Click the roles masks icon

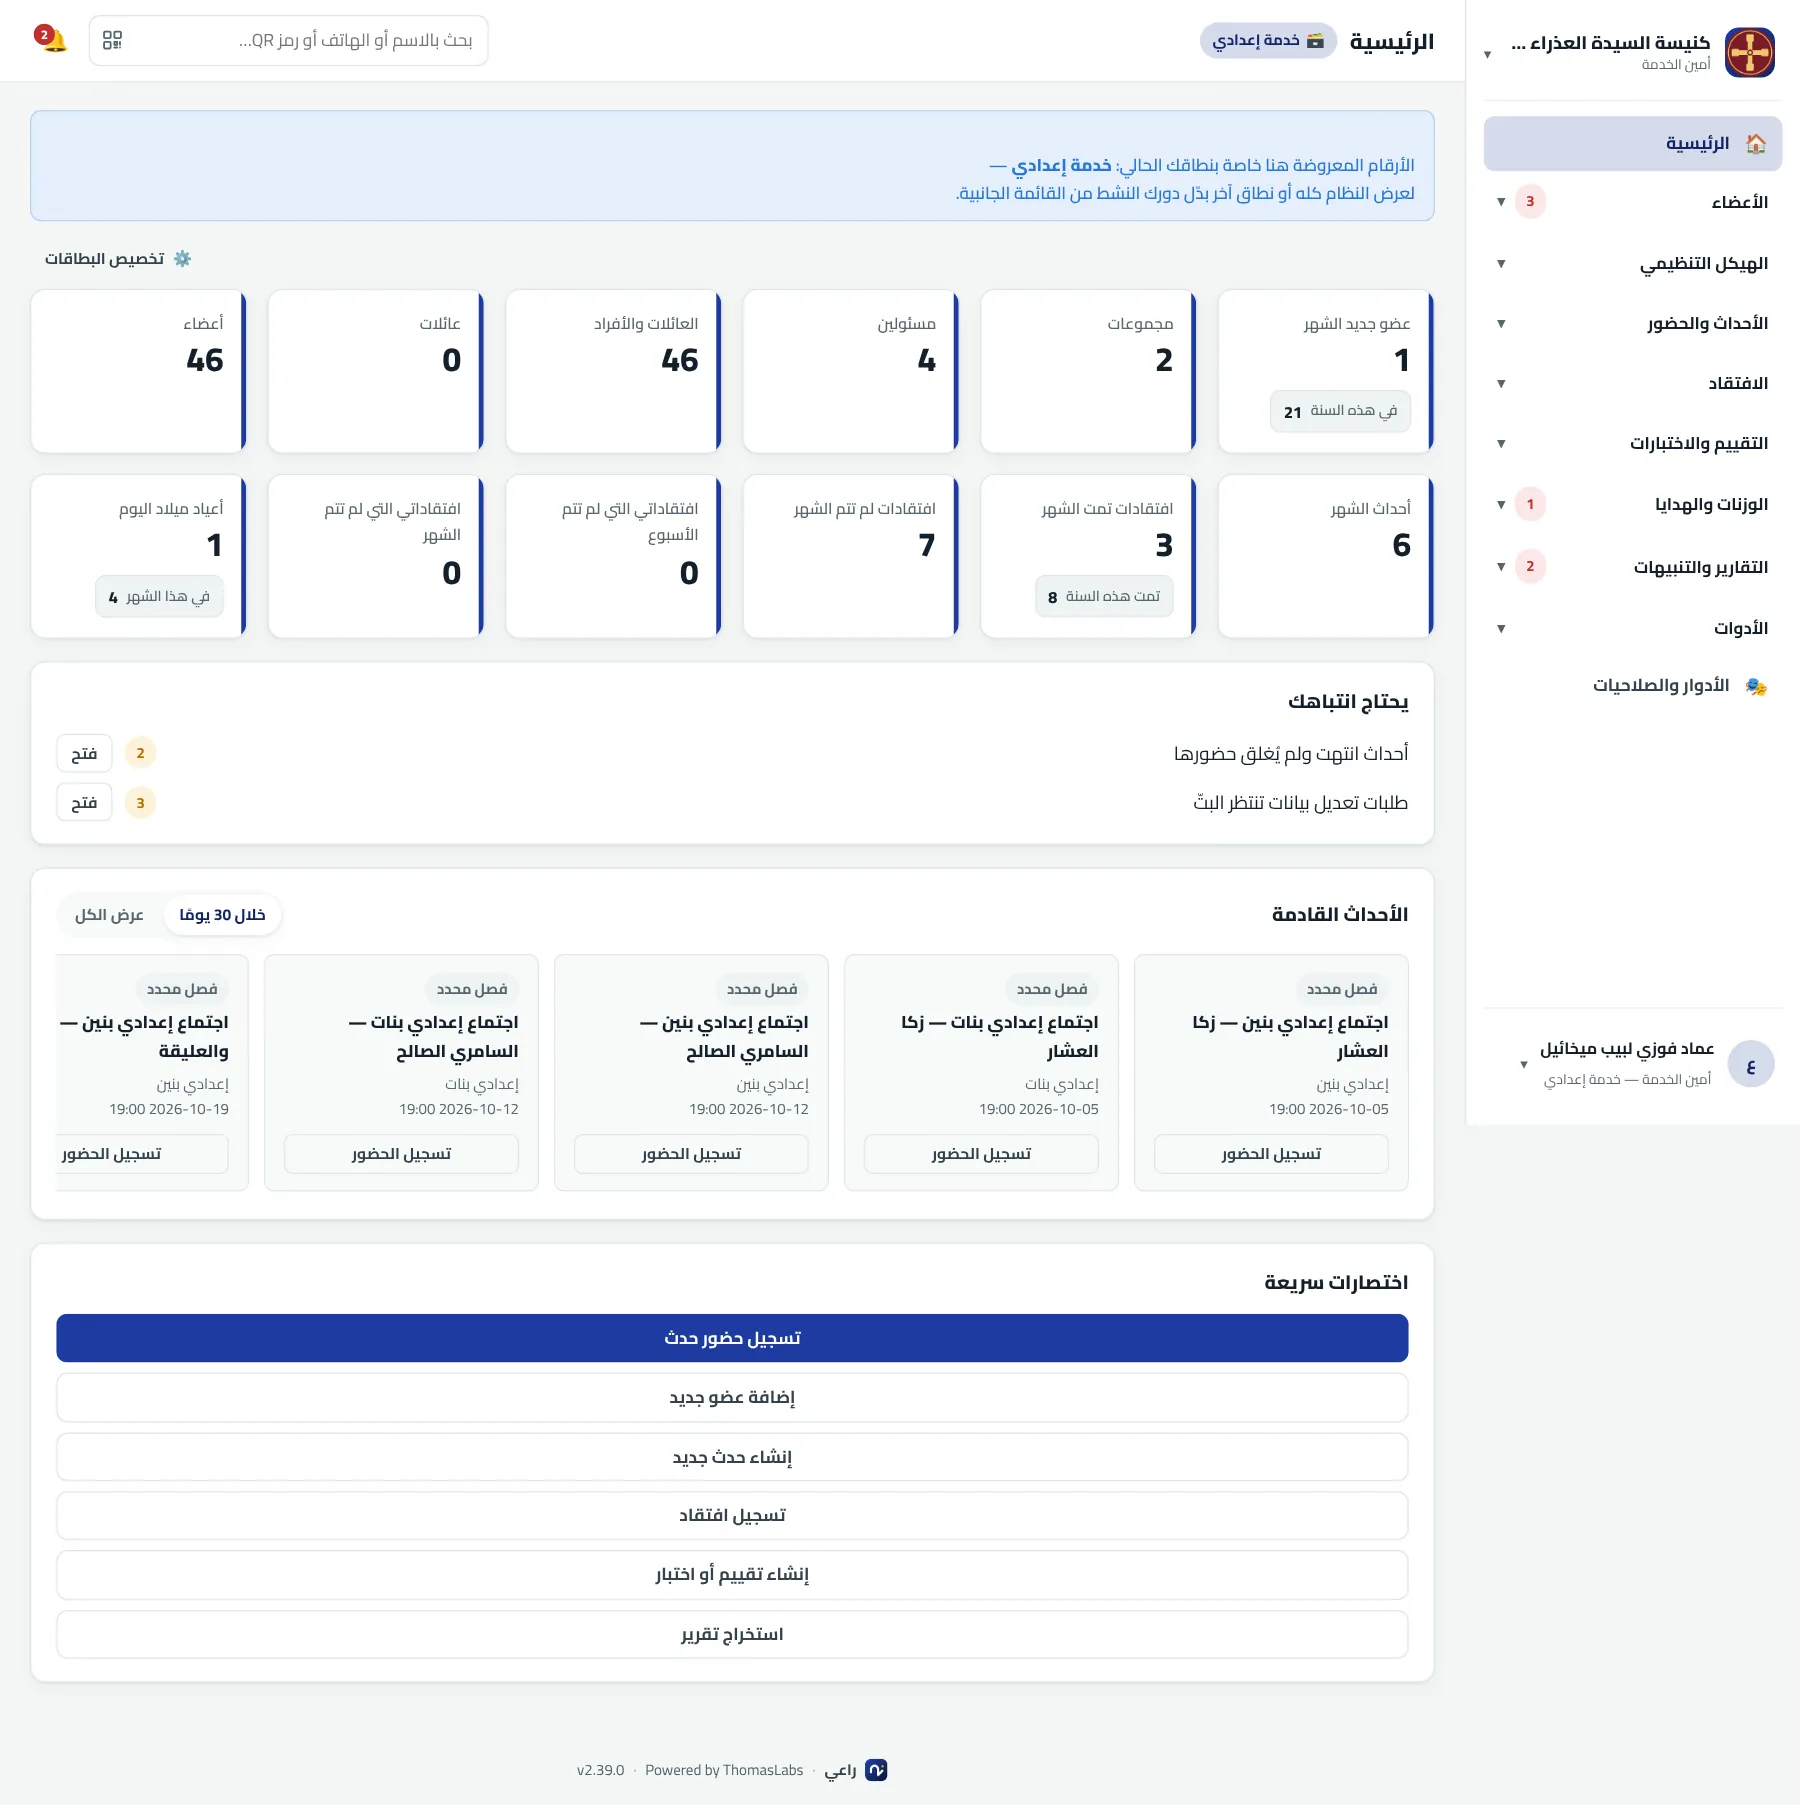[x=1755, y=686]
